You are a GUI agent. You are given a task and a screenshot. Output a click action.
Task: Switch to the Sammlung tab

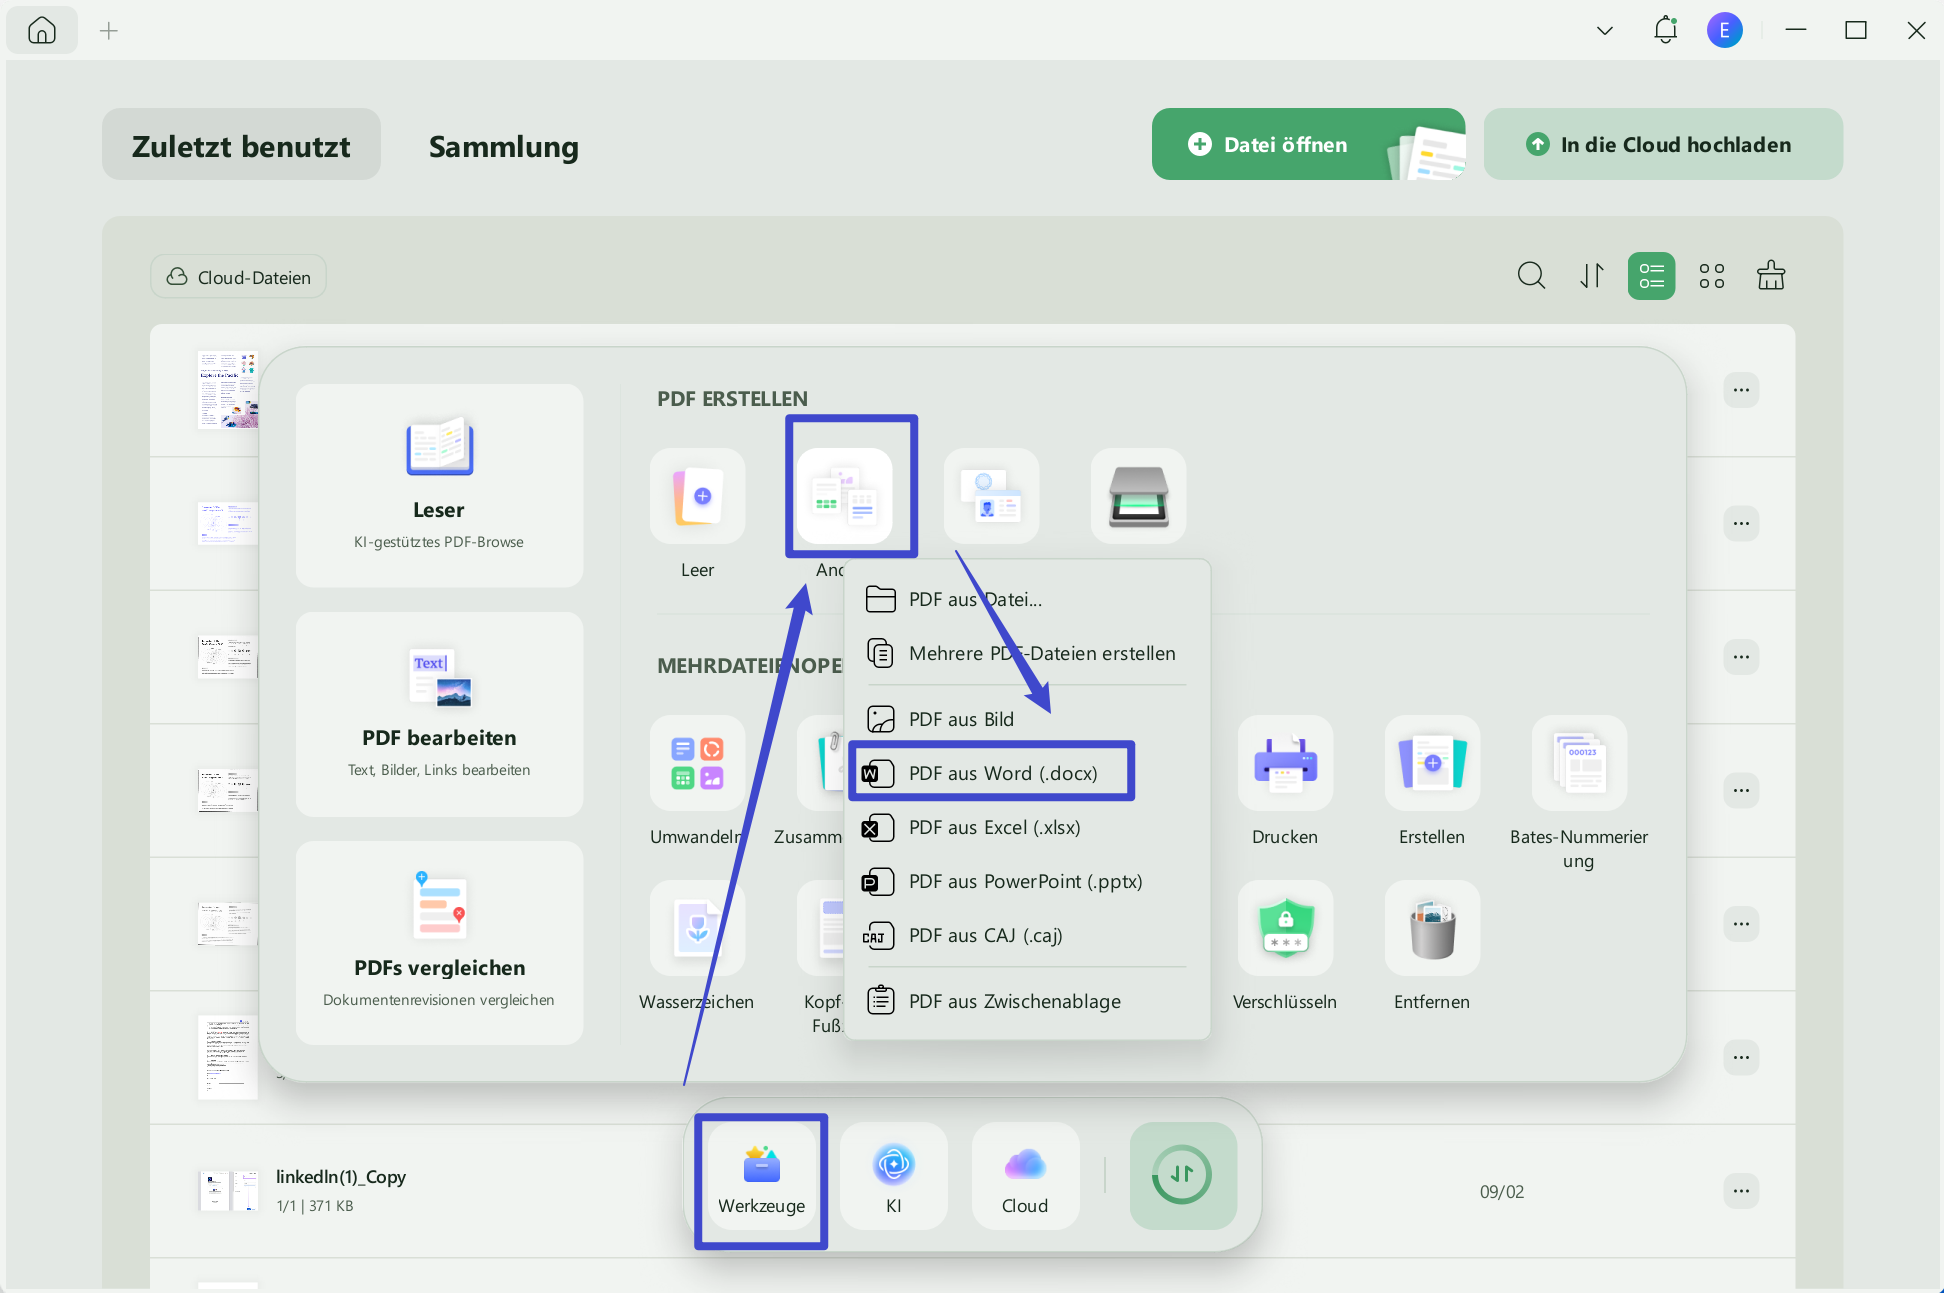click(x=504, y=146)
